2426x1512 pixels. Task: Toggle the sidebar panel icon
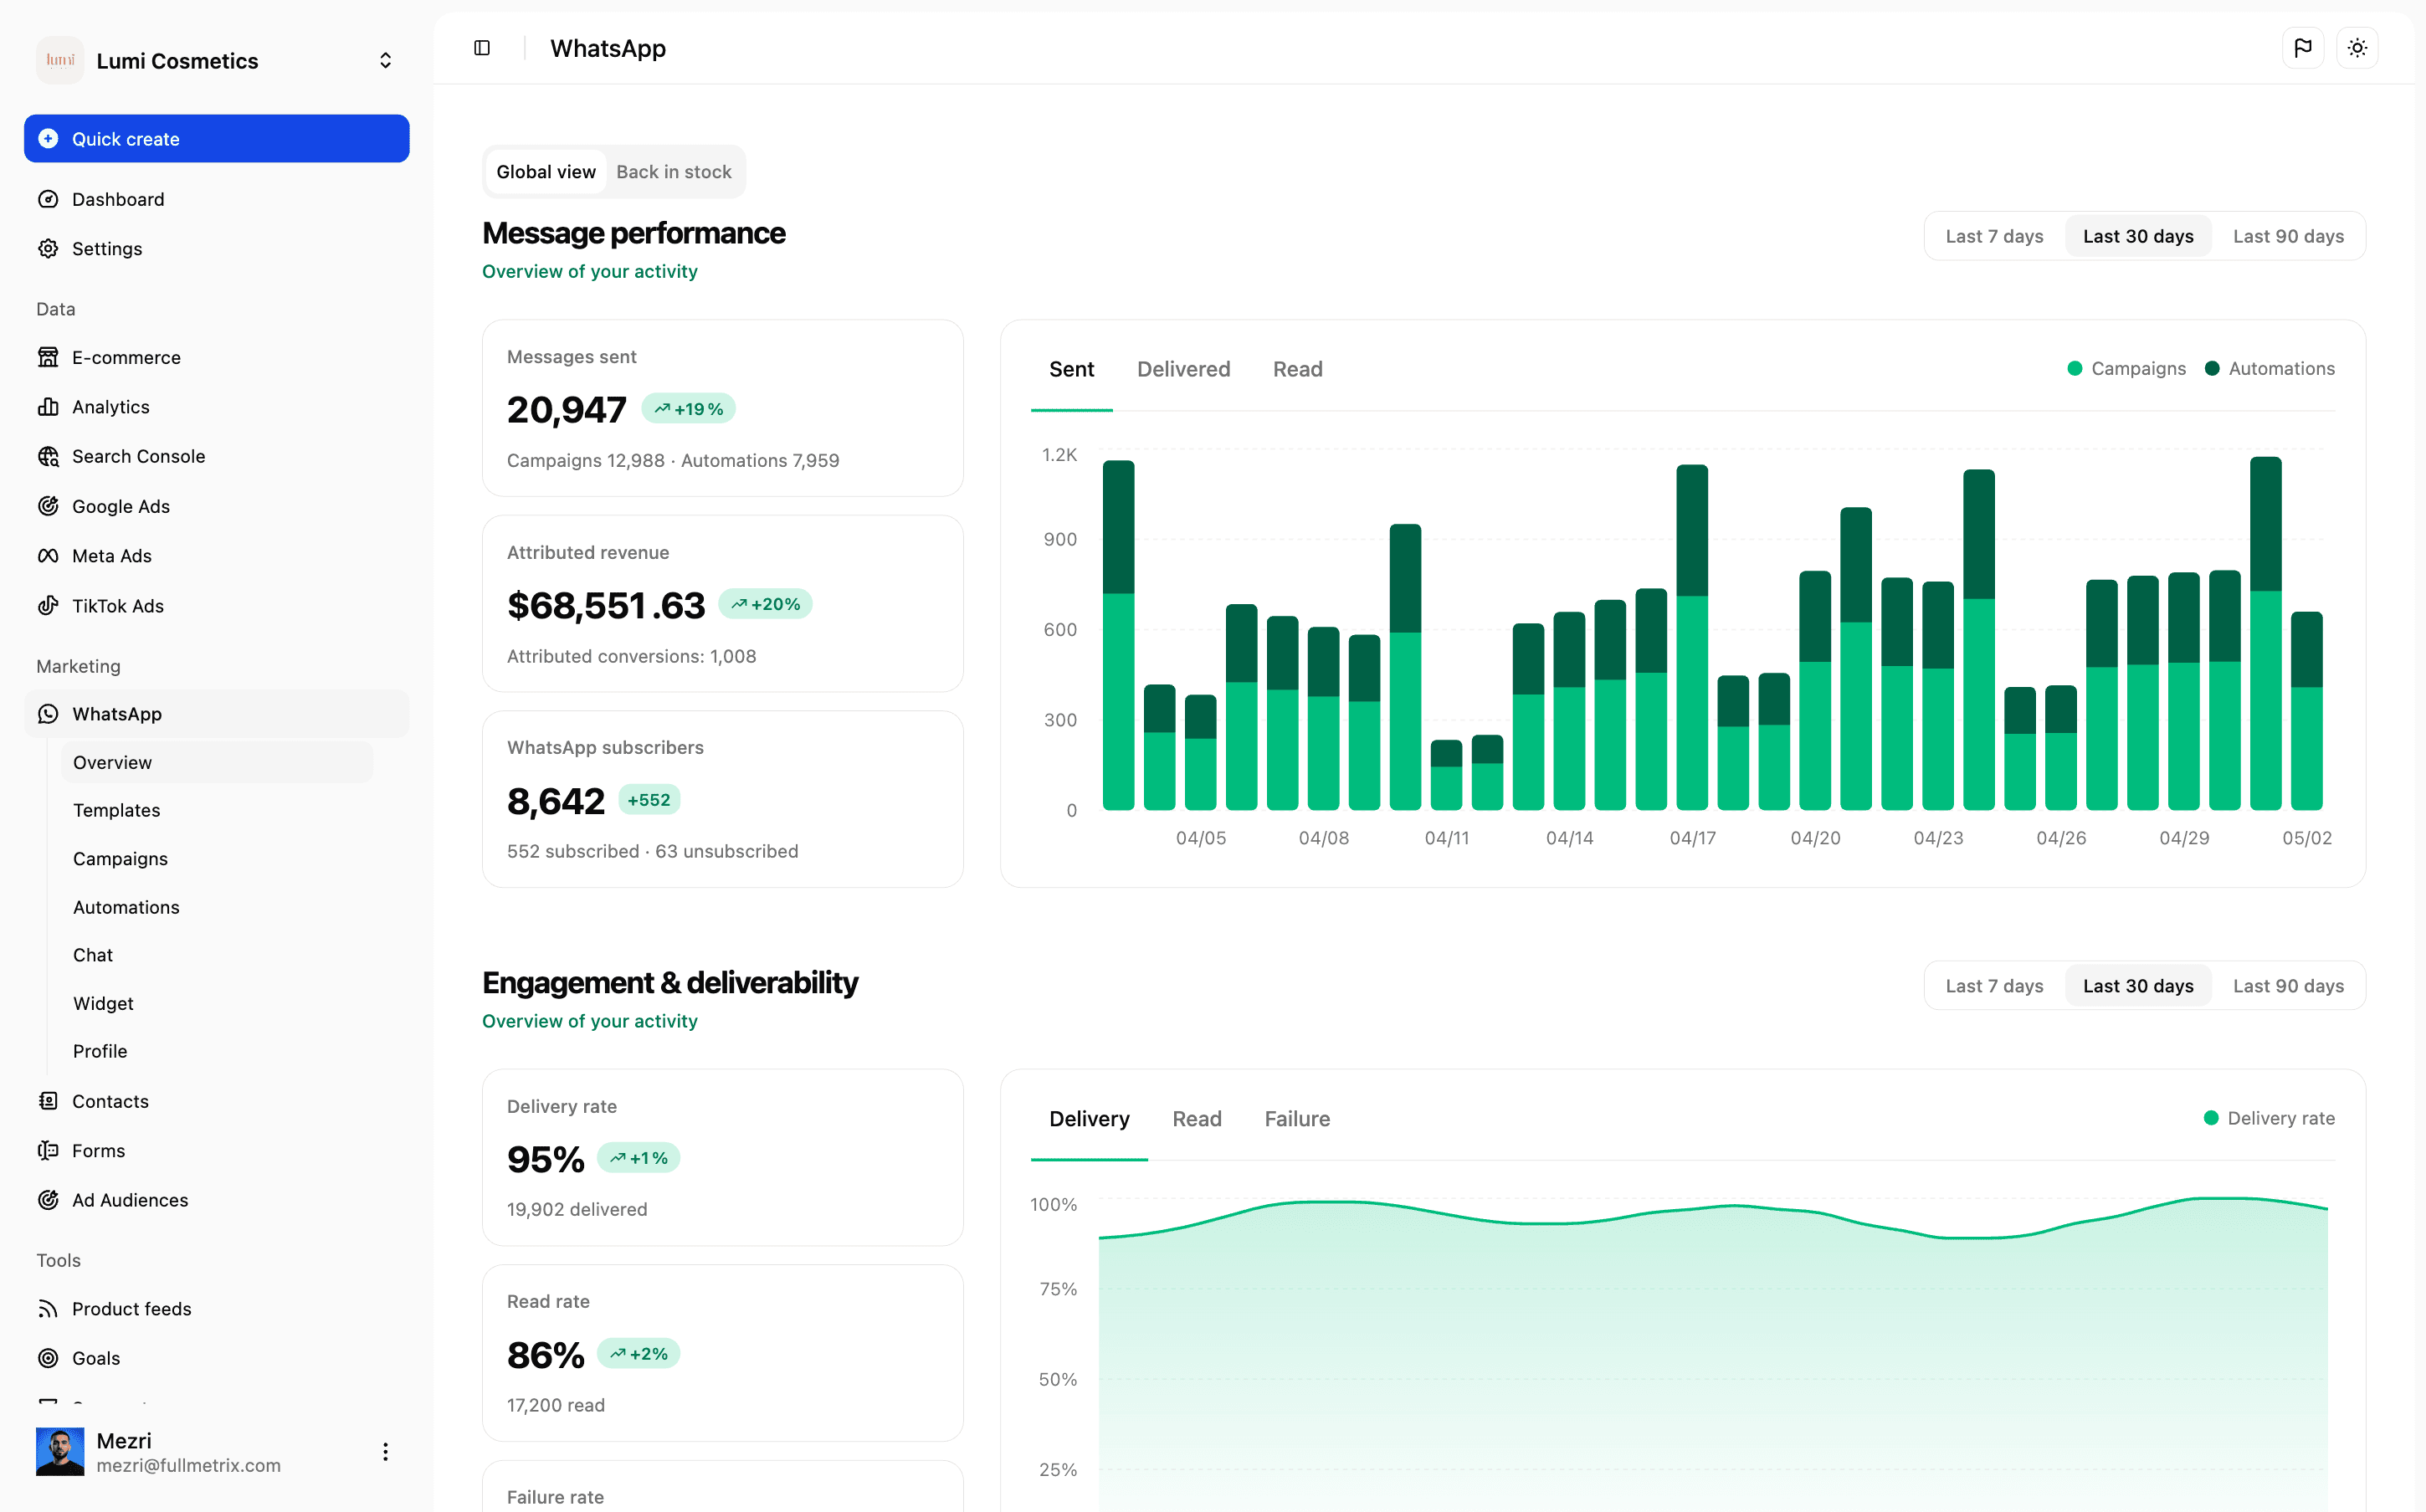click(482, 48)
